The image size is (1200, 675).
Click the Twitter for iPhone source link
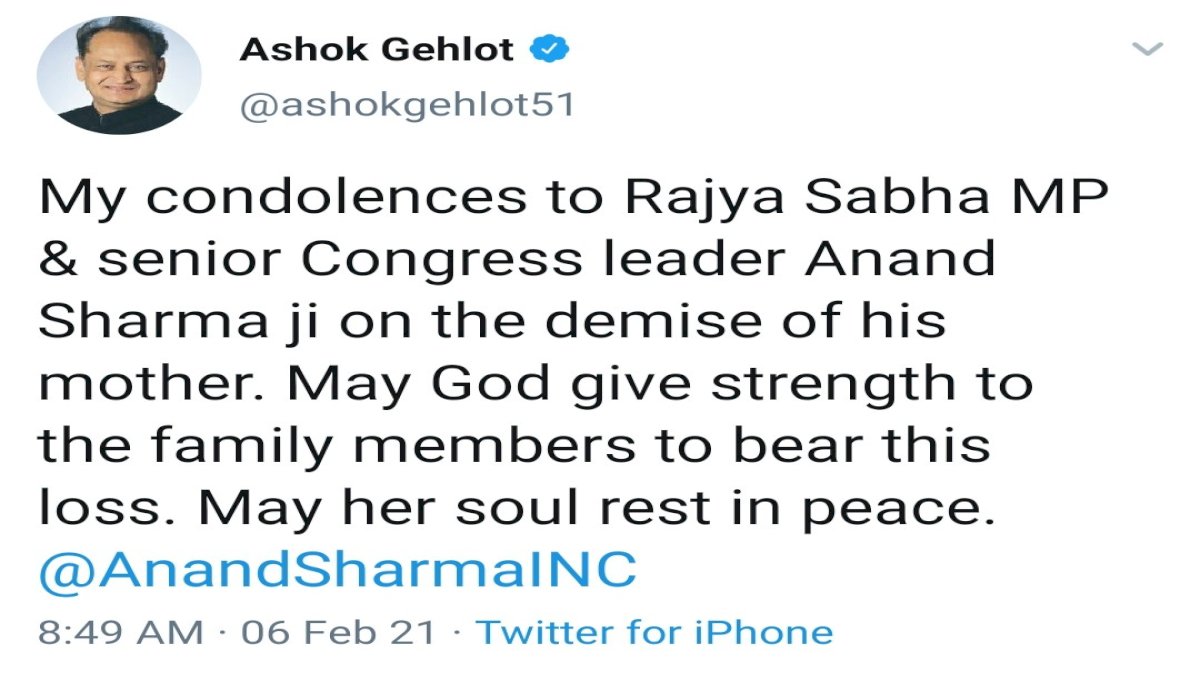click(654, 632)
